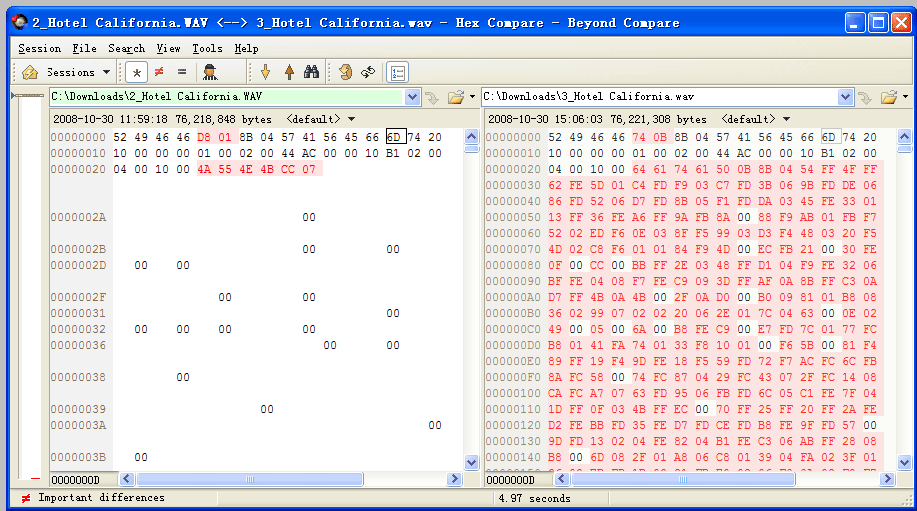Select byte D8 in left pane first row
Screen dimensions: 917x511
(204, 137)
